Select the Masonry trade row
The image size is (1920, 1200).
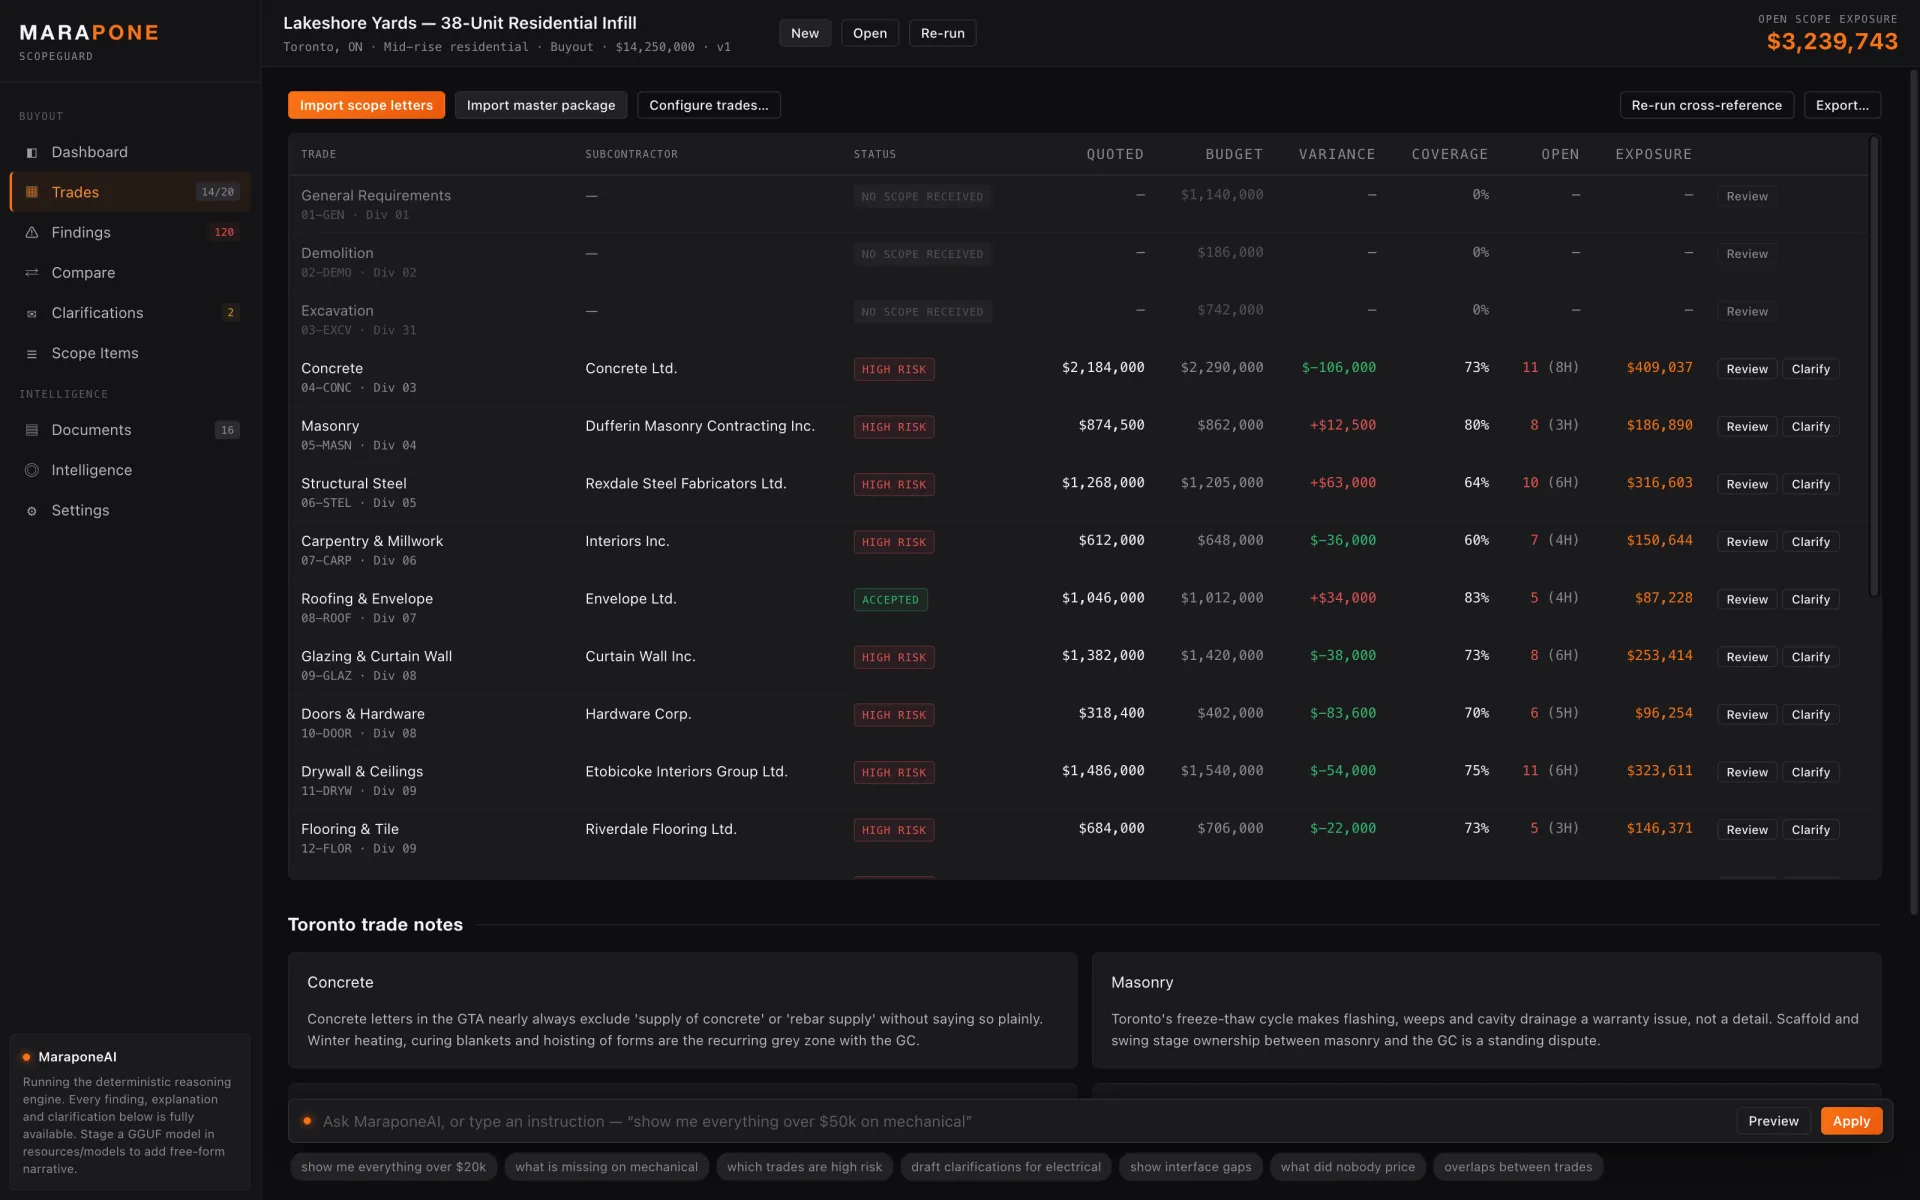point(1078,434)
